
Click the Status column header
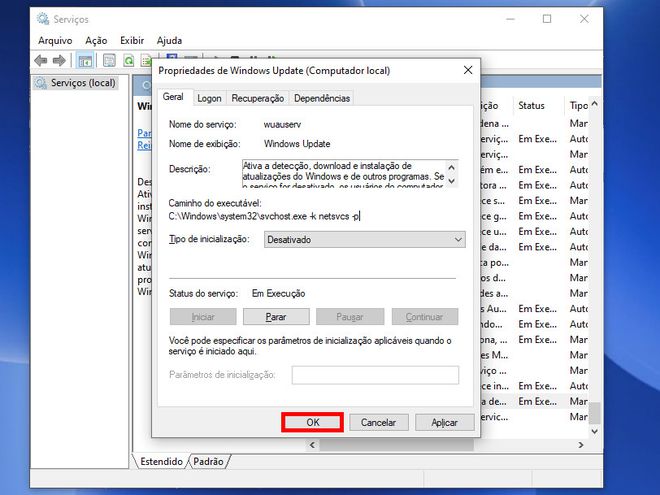531,106
